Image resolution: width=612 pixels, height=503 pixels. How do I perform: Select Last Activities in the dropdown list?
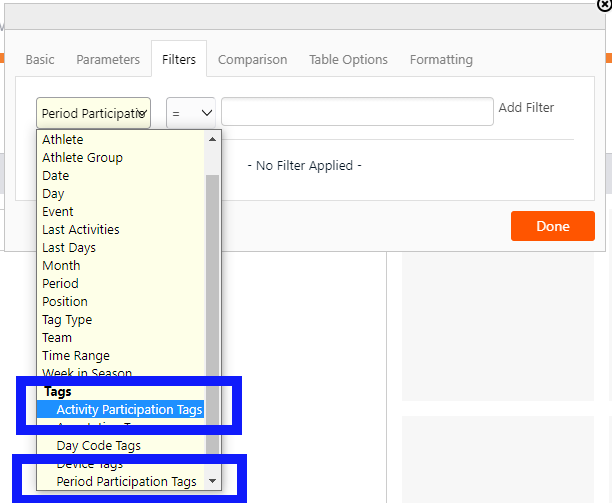[81, 229]
